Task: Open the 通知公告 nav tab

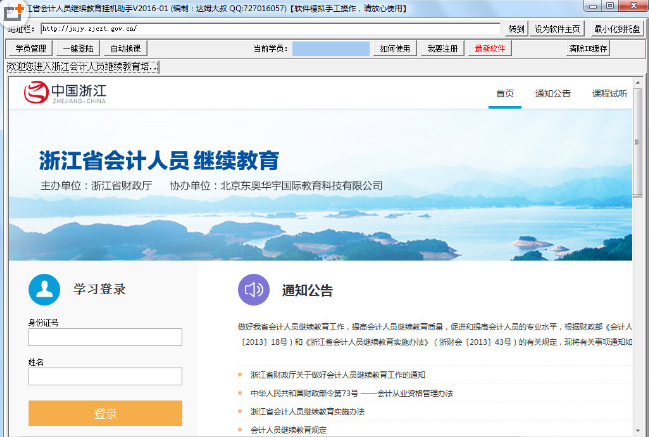Action: coord(553,94)
